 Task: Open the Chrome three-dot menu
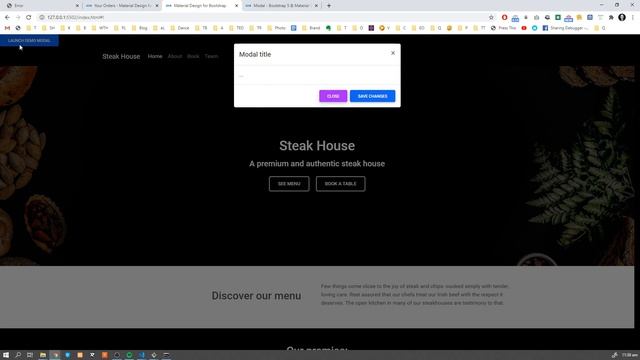coord(633,17)
